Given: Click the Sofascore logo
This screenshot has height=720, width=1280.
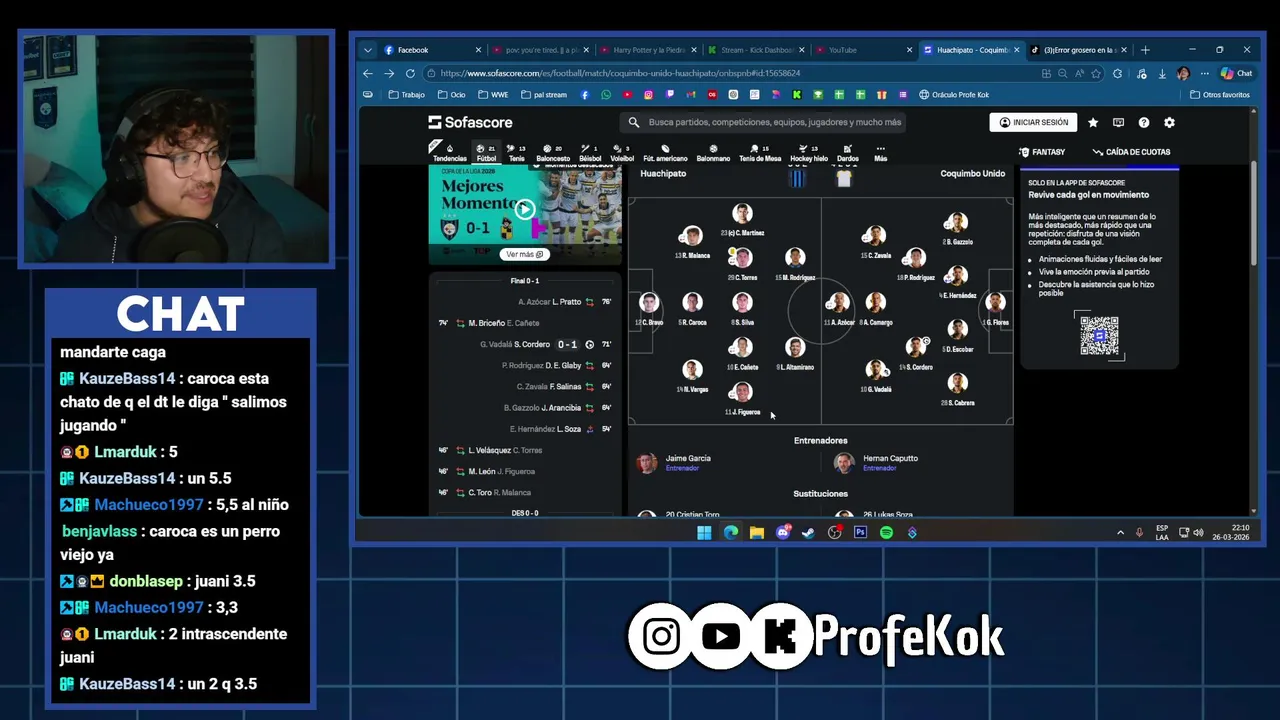Looking at the screenshot, I should [x=470, y=122].
